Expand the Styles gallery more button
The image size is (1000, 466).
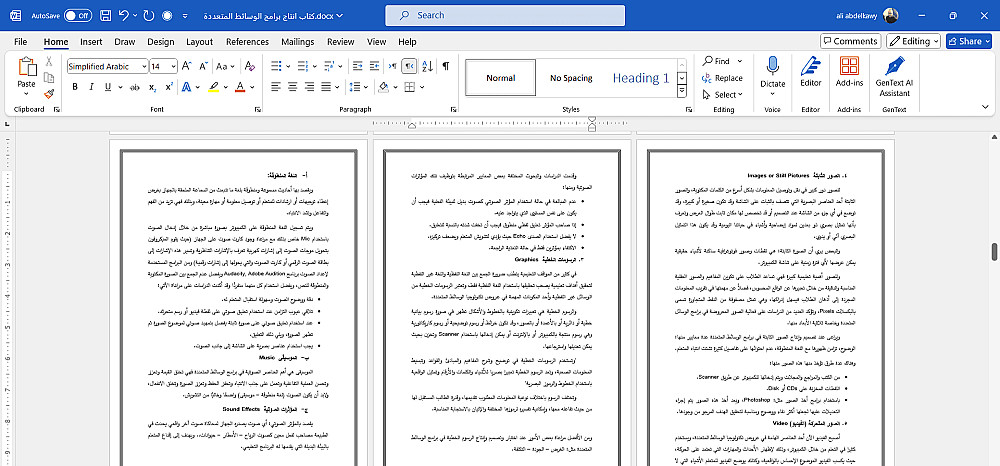(x=682, y=92)
